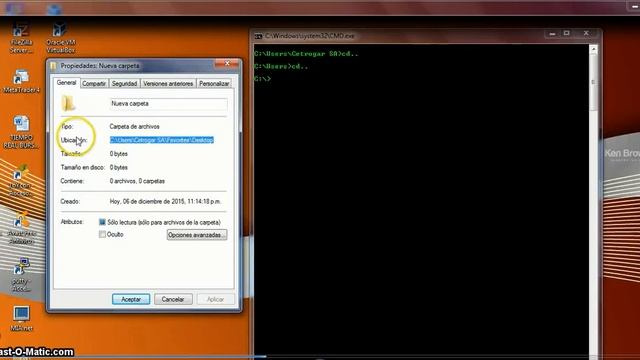The height and width of the screenshot is (360, 640).
Task: Open the putty desktop shortcut
Action: click(x=20, y=274)
